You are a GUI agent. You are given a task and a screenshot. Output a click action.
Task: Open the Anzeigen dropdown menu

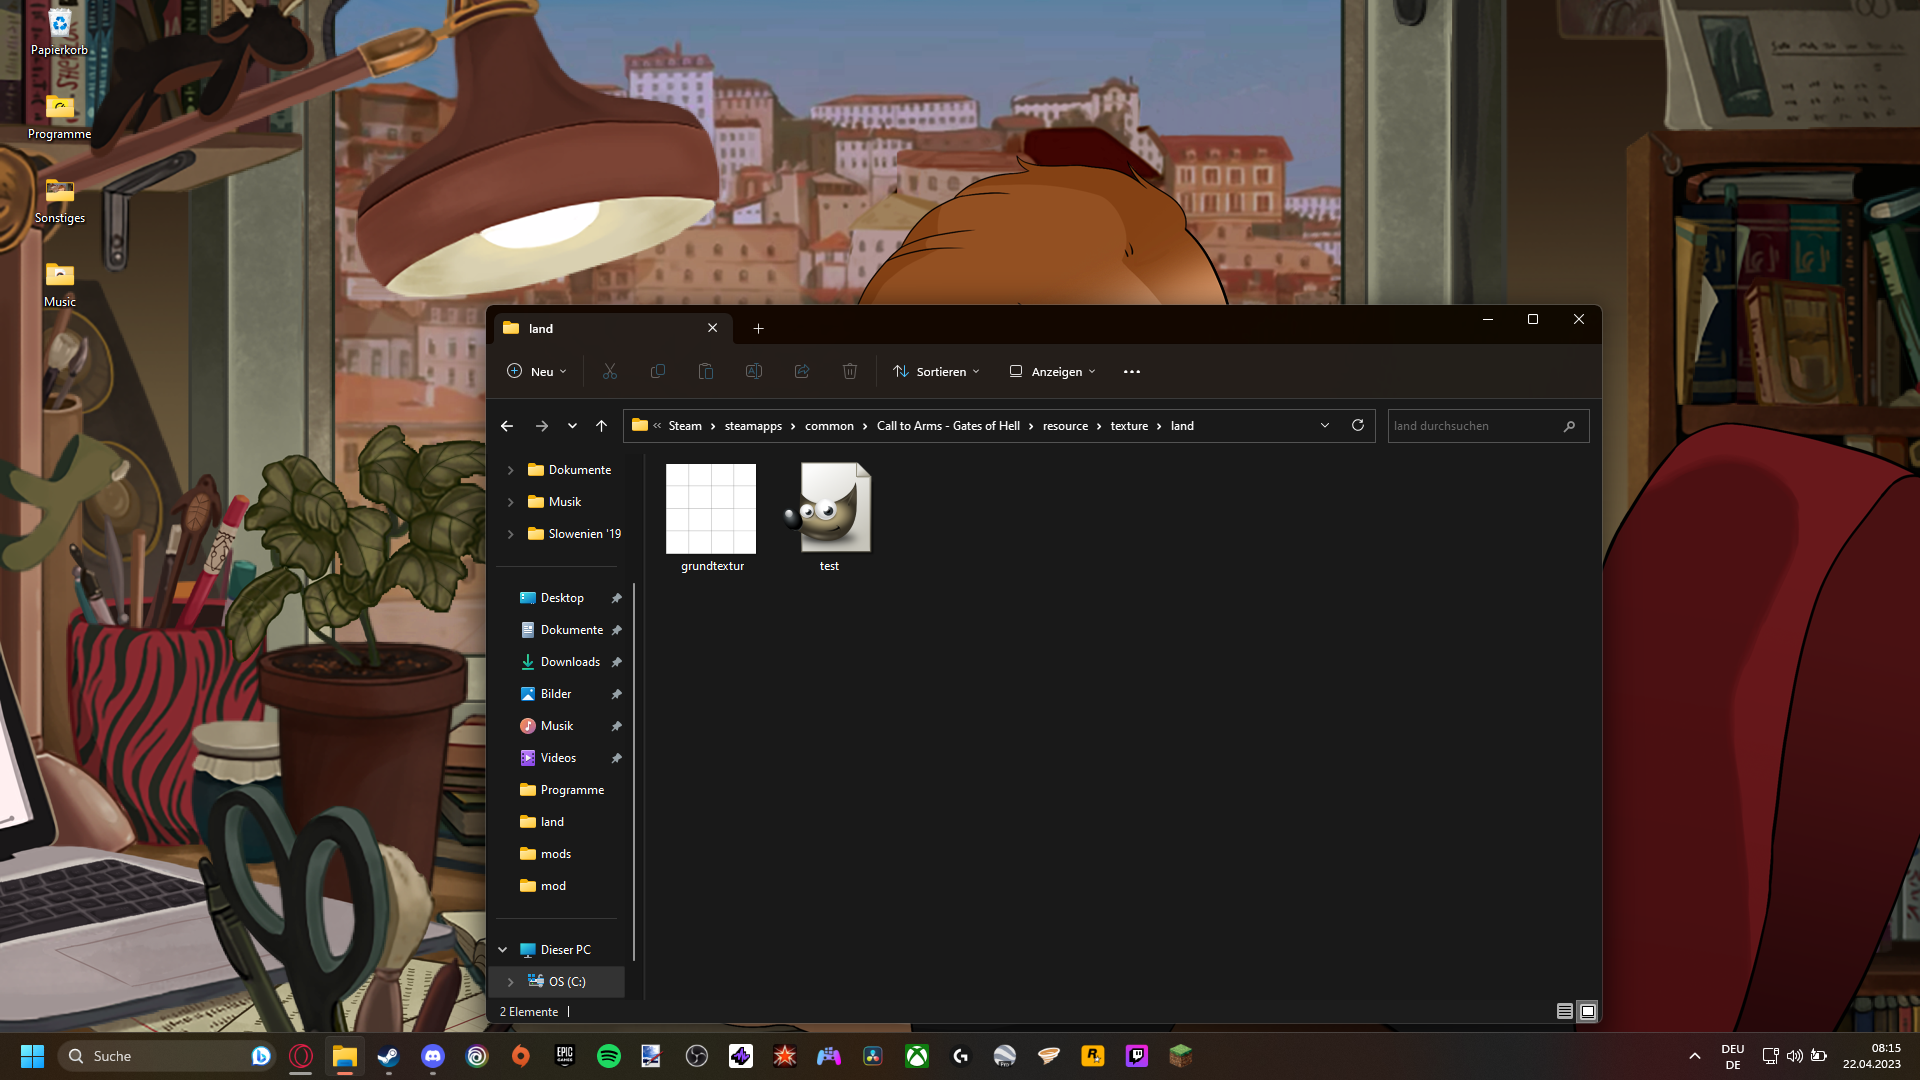coord(1052,371)
